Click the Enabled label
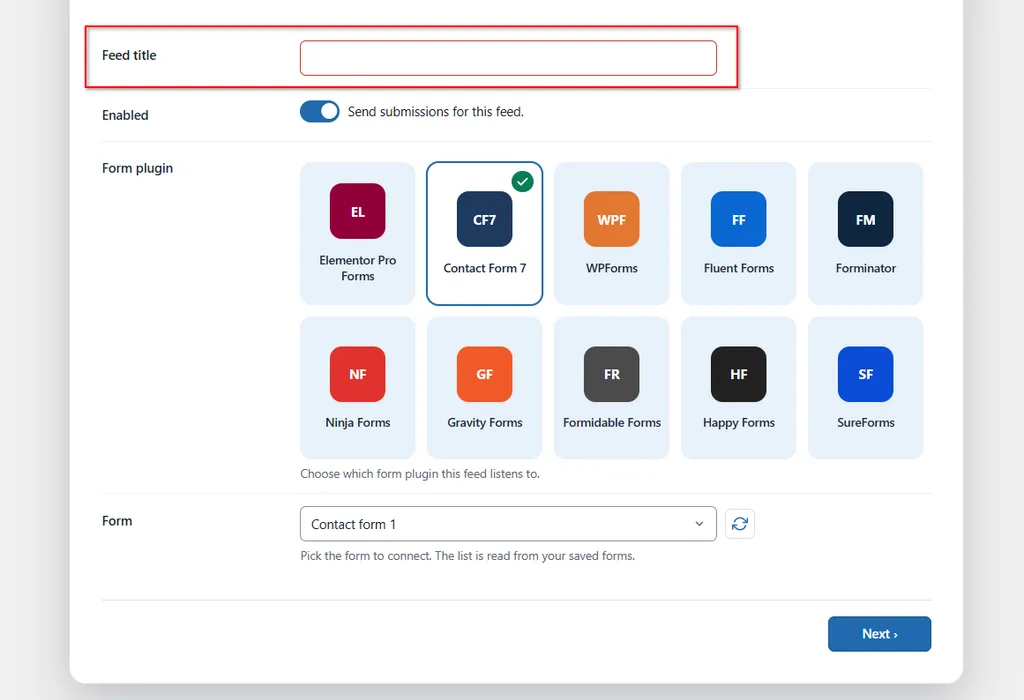The height and width of the screenshot is (700, 1024). (x=125, y=116)
